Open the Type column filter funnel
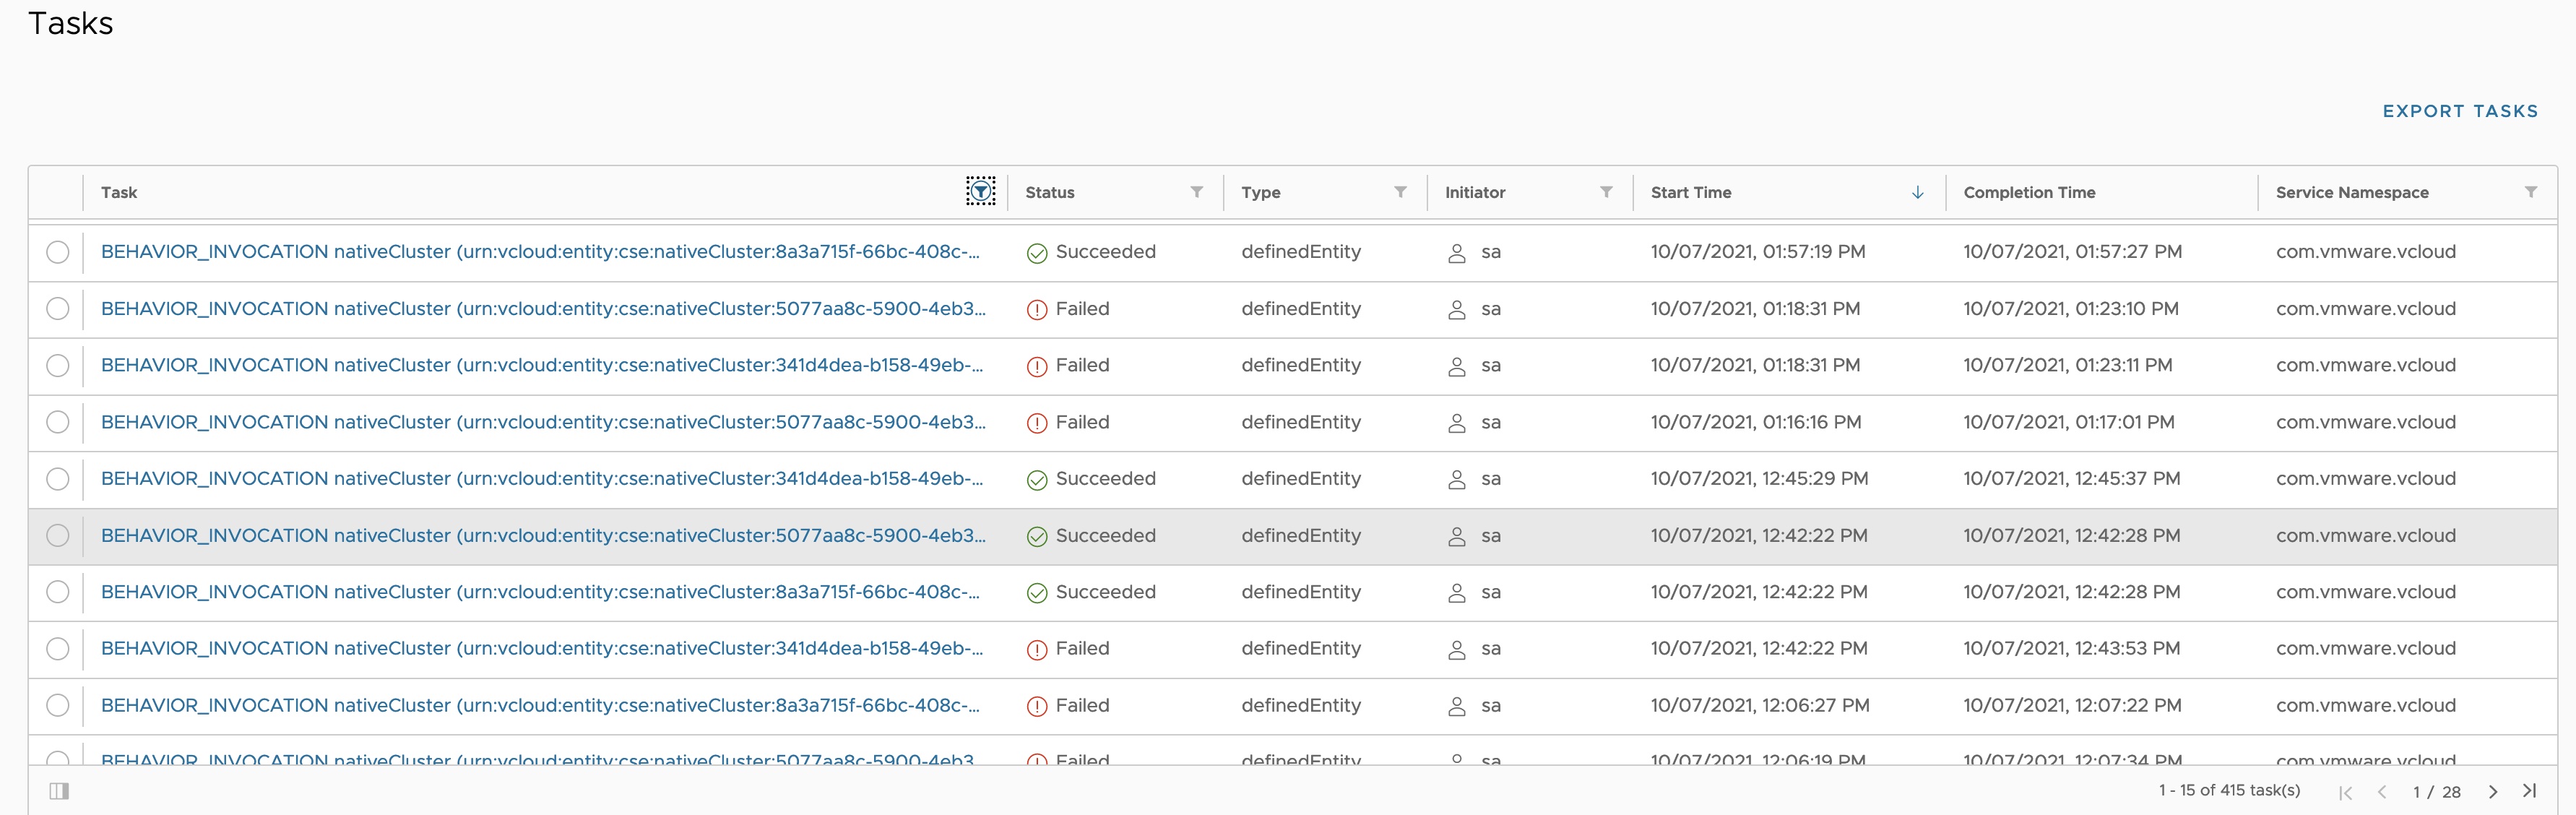Viewport: 2576px width, 815px height. 1401,192
